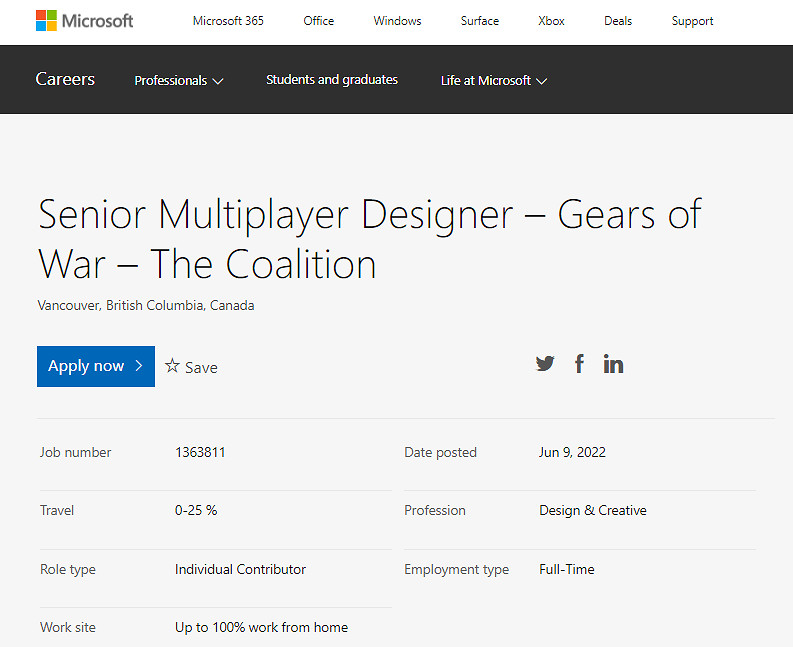Share job on Facebook
The image size is (793, 647).
click(x=579, y=364)
